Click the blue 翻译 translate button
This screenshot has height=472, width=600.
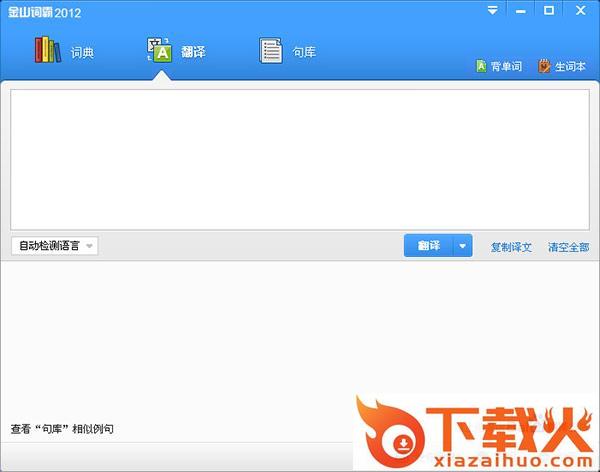(429, 245)
